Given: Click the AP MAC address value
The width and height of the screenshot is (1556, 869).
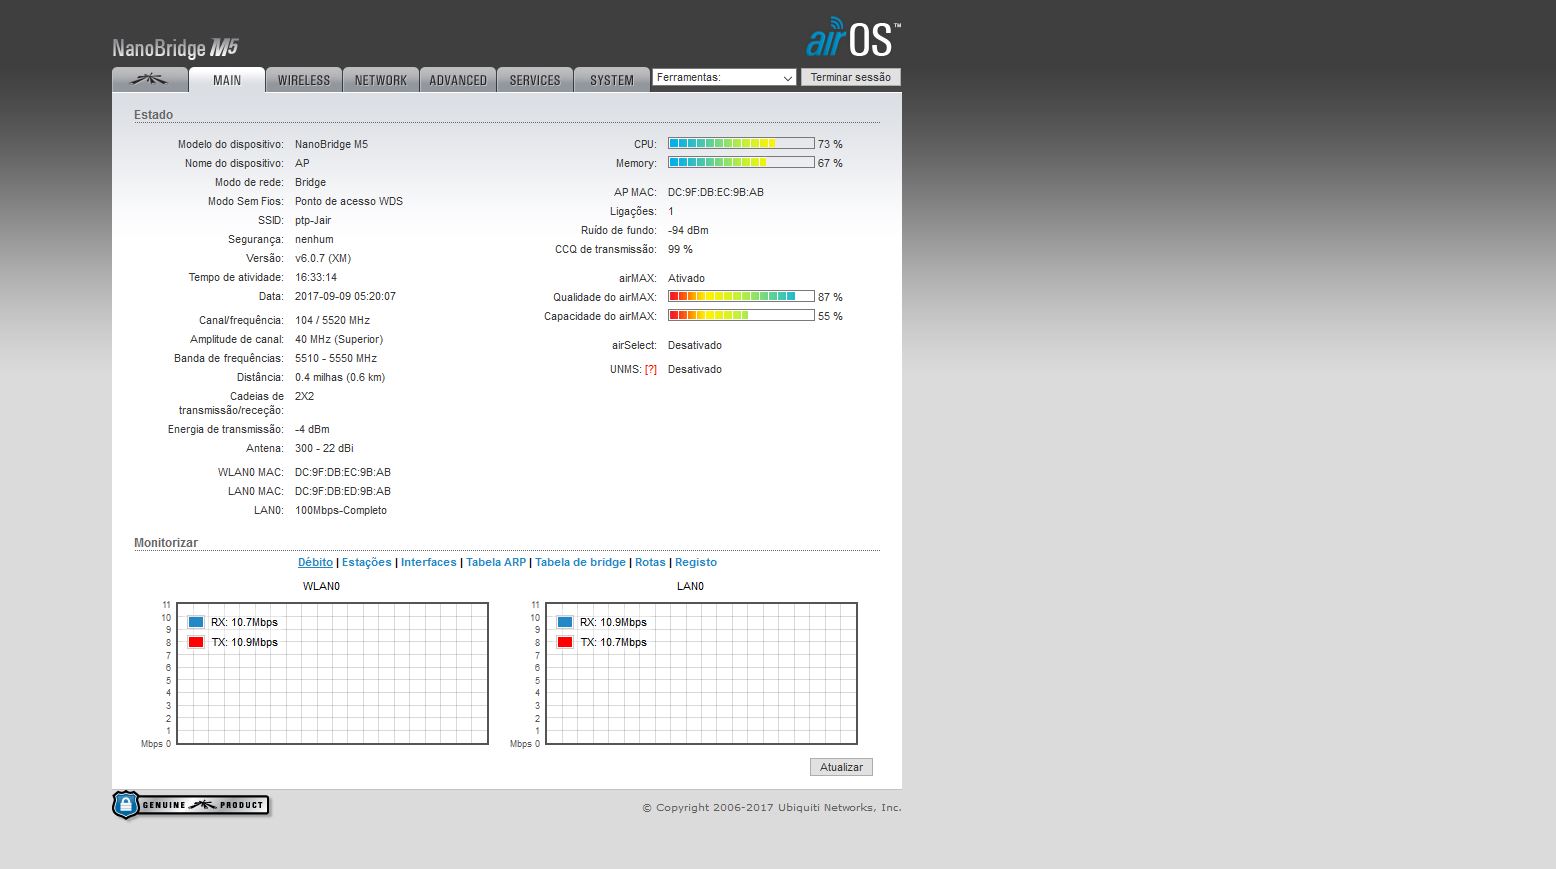Looking at the screenshot, I should tap(716, 192).
